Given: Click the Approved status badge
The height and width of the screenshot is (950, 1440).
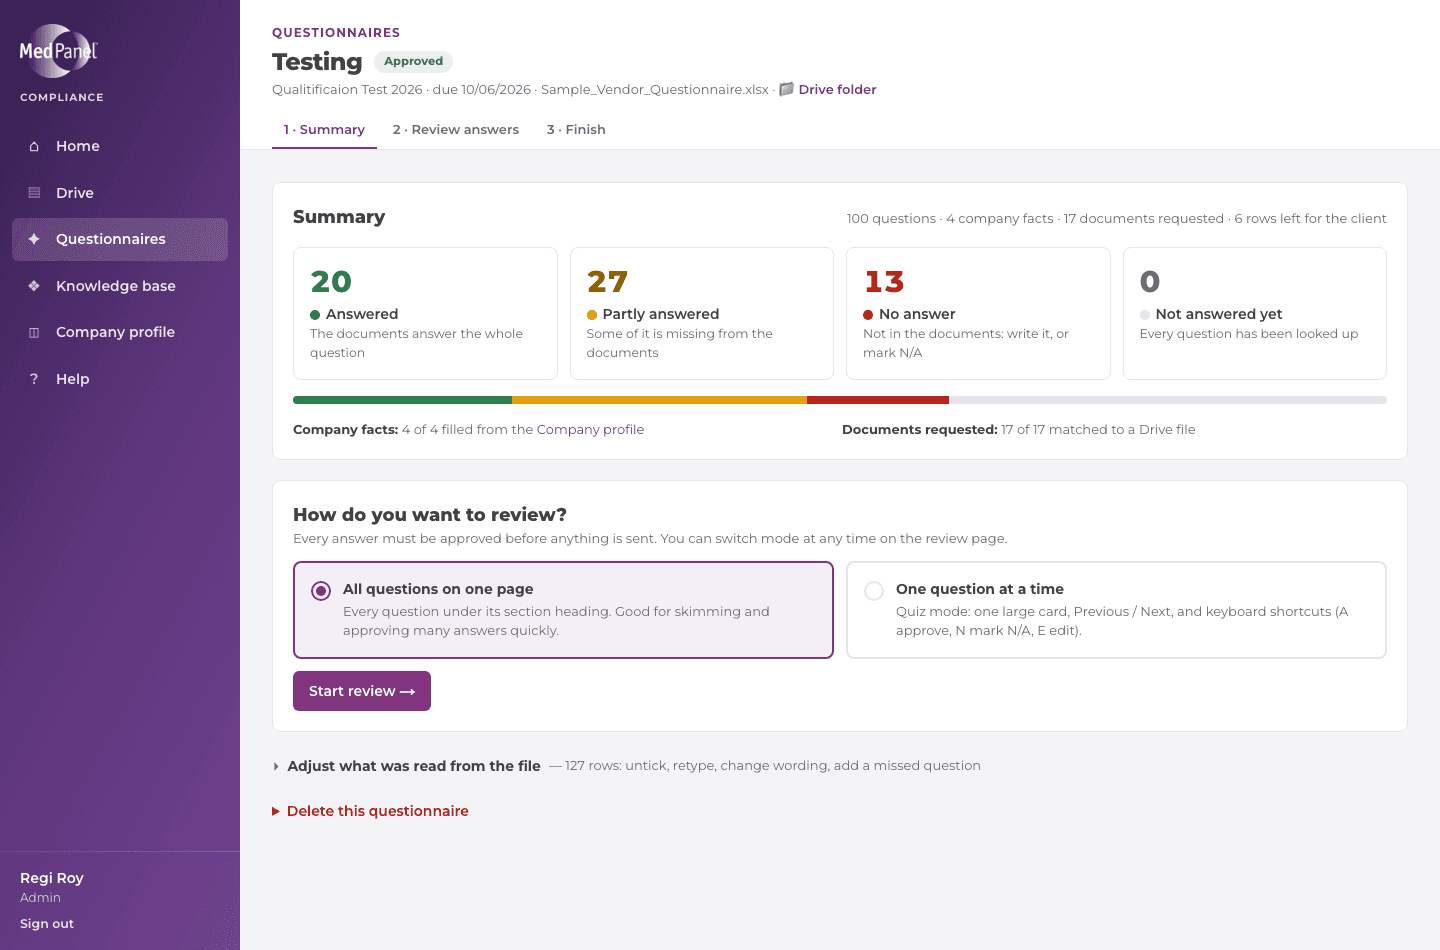Looking at the screenshot, I should pos(413,61).
